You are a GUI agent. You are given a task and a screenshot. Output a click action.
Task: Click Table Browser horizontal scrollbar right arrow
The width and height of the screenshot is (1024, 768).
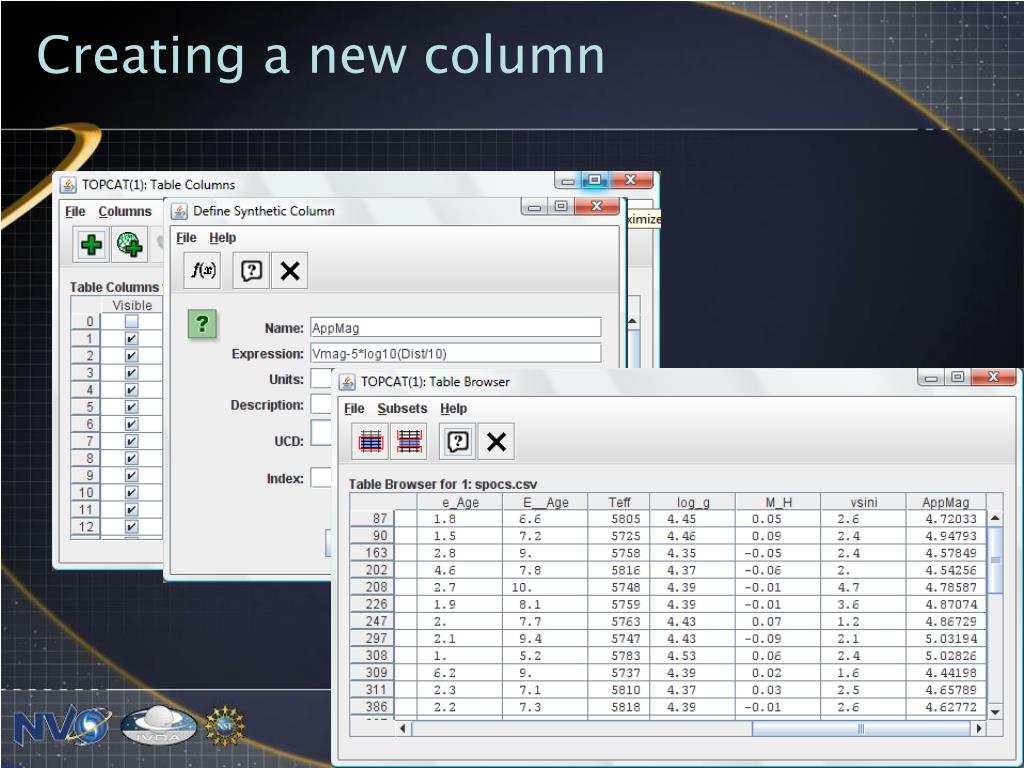pos(978,728)
